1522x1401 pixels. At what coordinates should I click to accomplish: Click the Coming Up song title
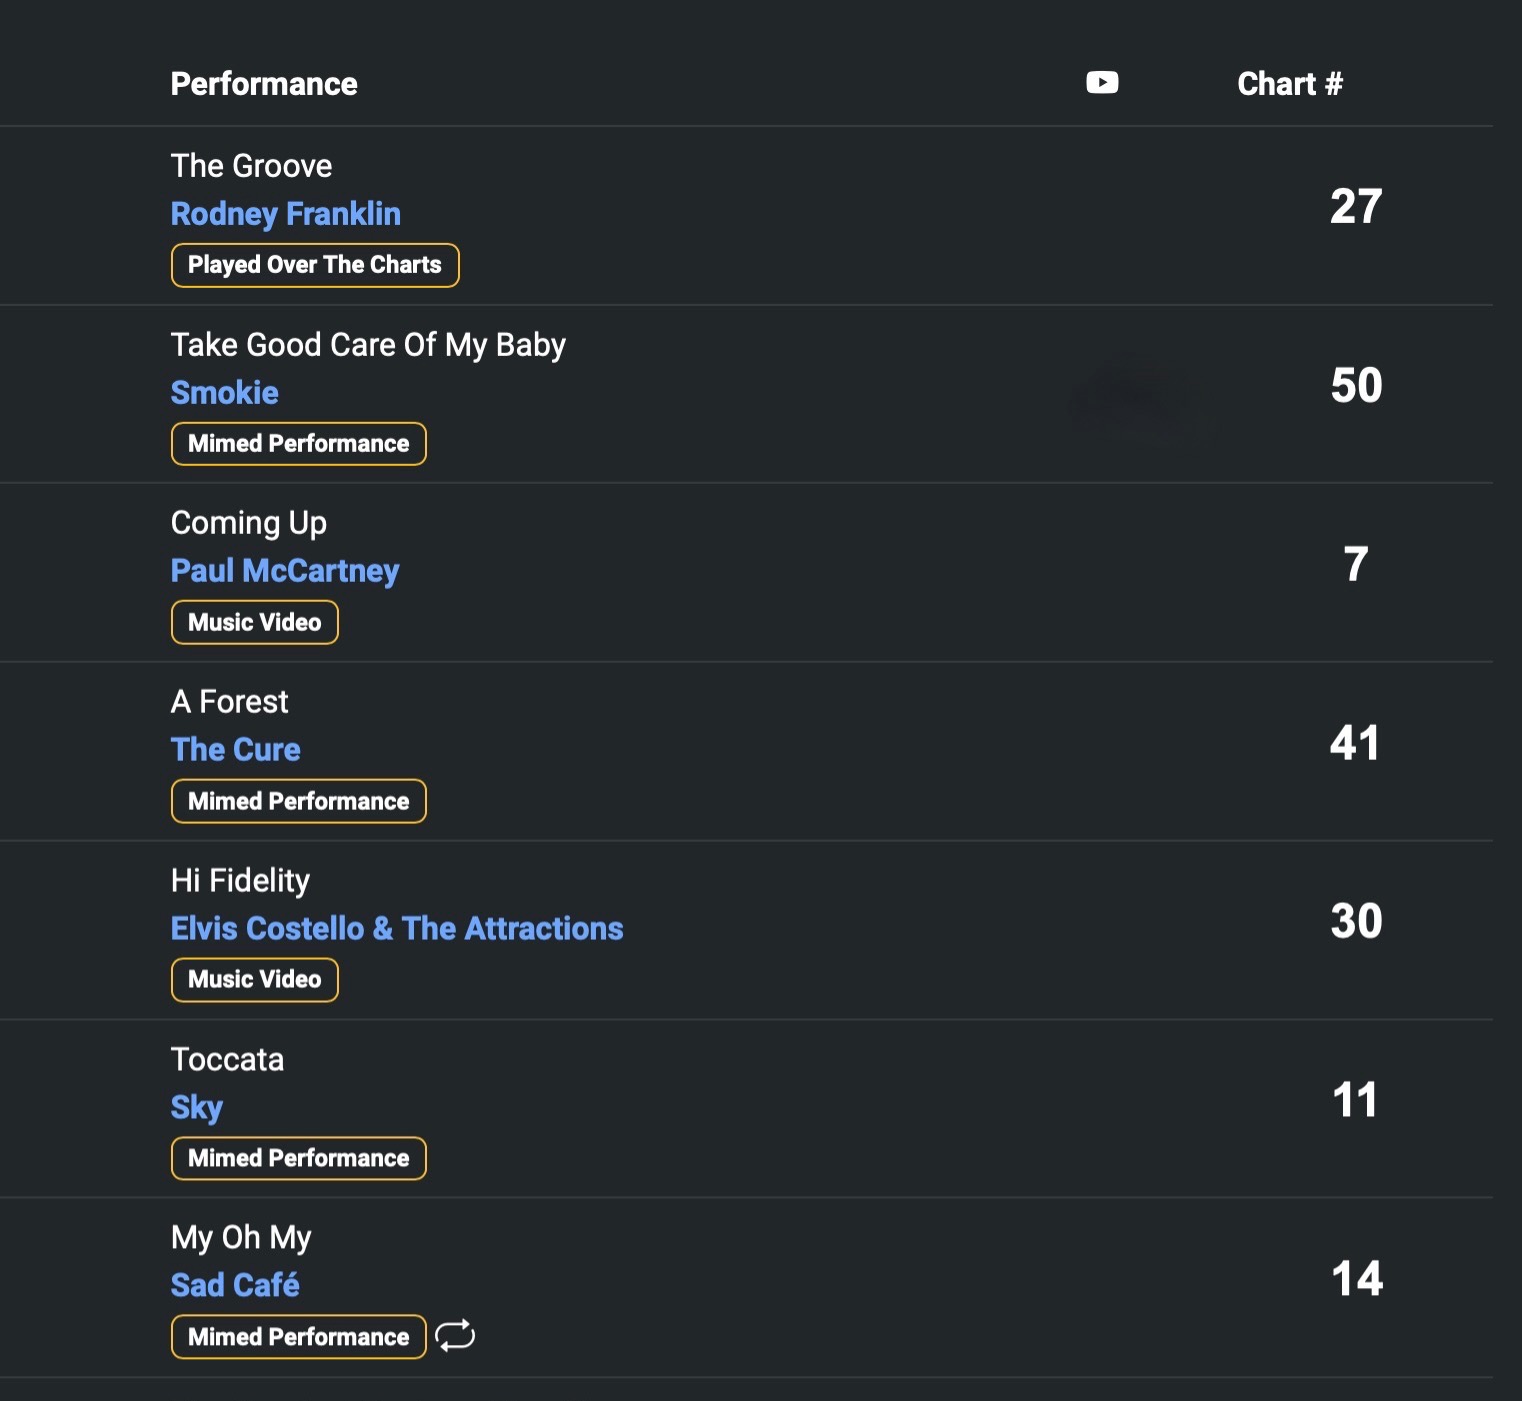pyautogui.click(x=248, y=523)
